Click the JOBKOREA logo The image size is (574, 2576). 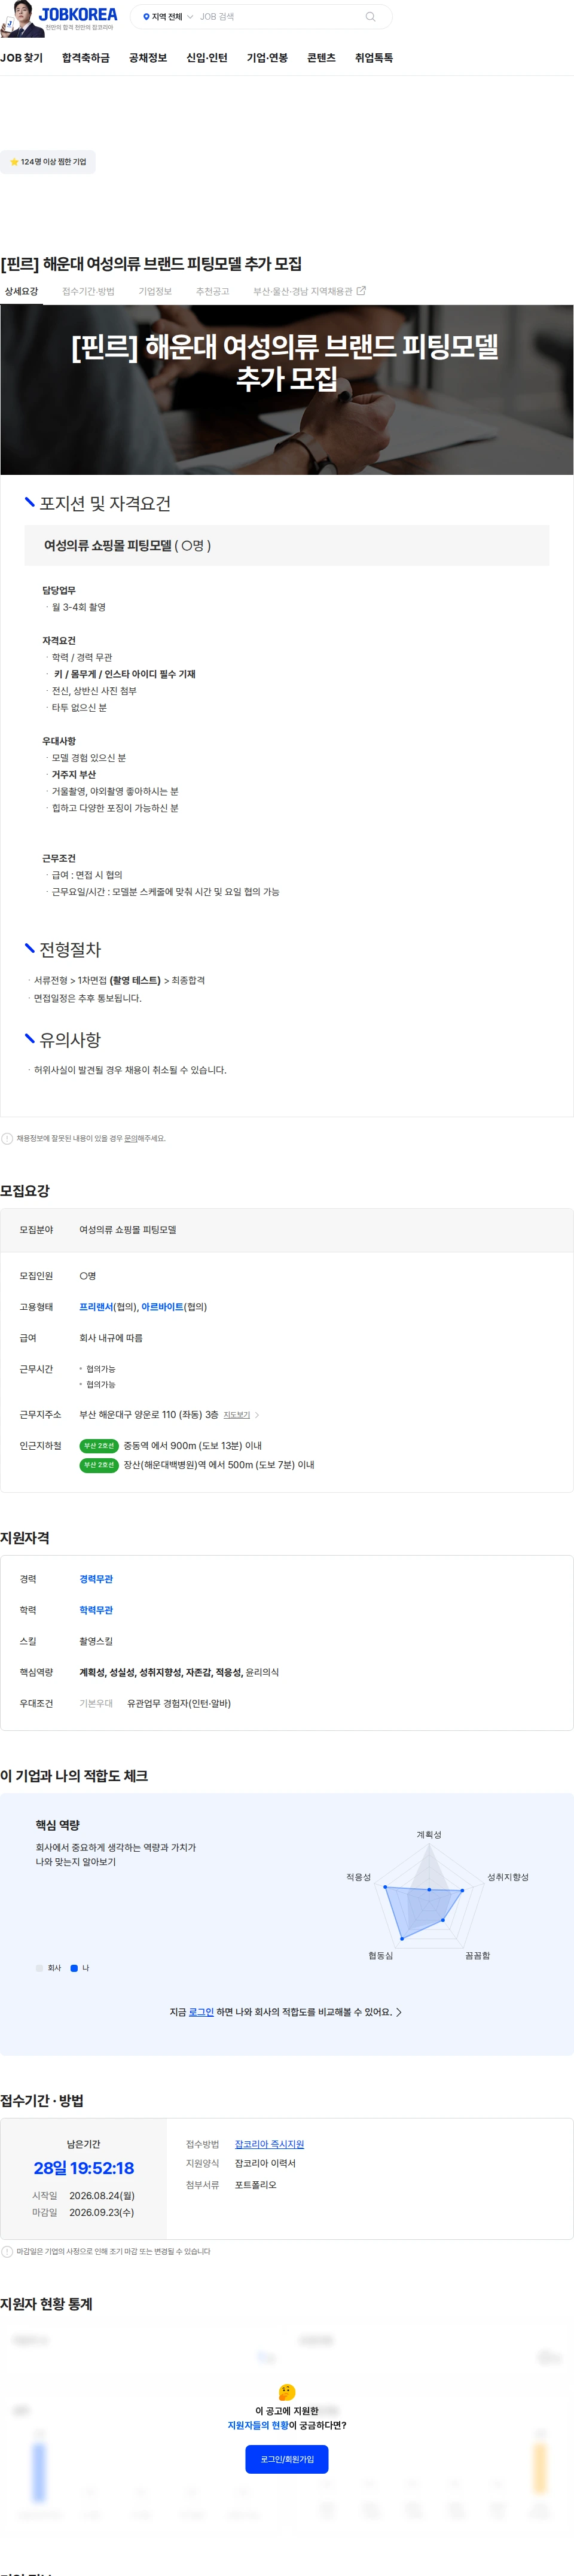[x=78, y=14]
